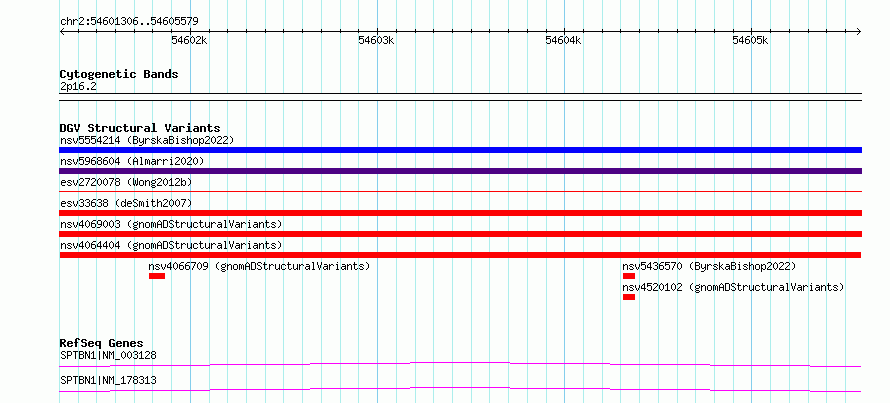This screenshot has height=403, width=890.
Task: Select the magenta SPTBN1|NM_178313 transcript line
Action: (460, 389)
